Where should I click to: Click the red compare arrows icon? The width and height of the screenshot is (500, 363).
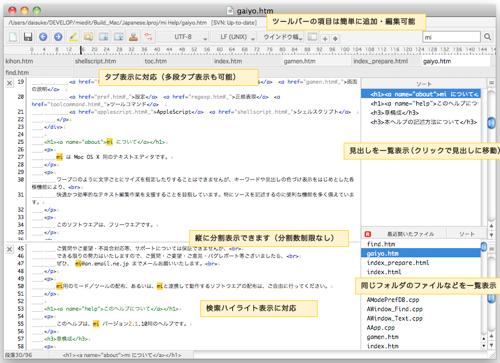point(148,37)
